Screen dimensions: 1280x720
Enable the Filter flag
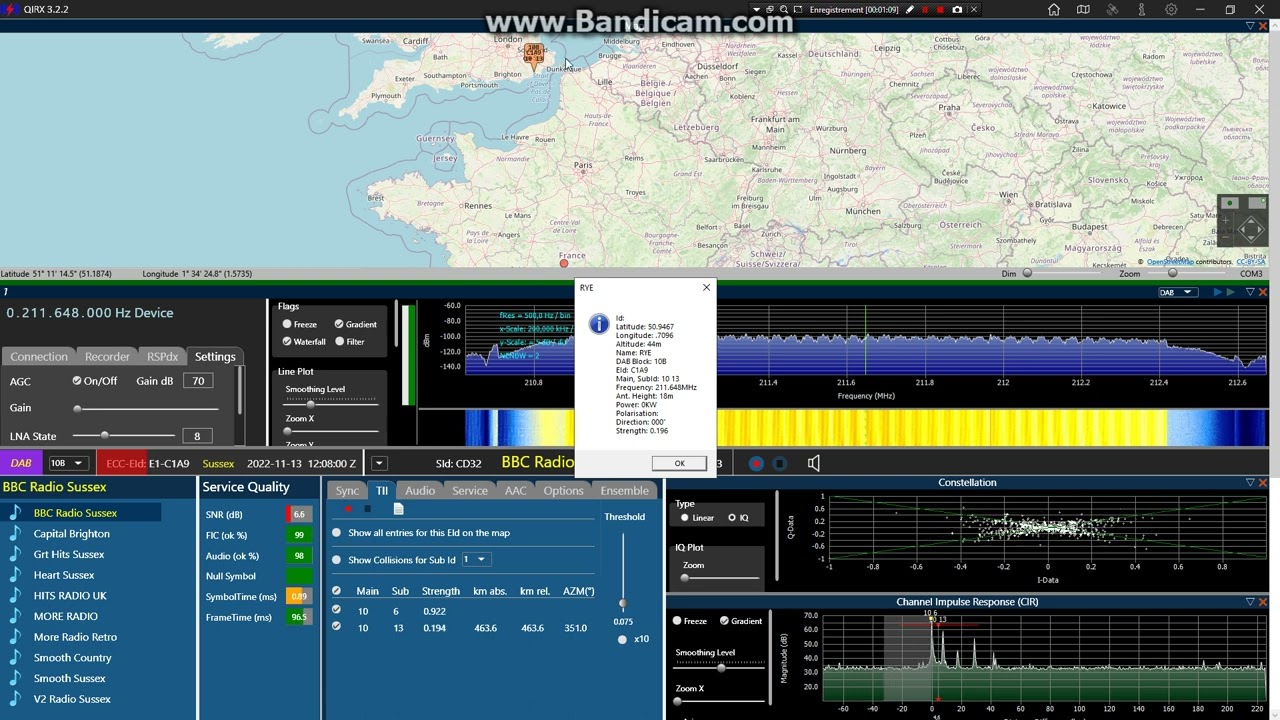339,341
